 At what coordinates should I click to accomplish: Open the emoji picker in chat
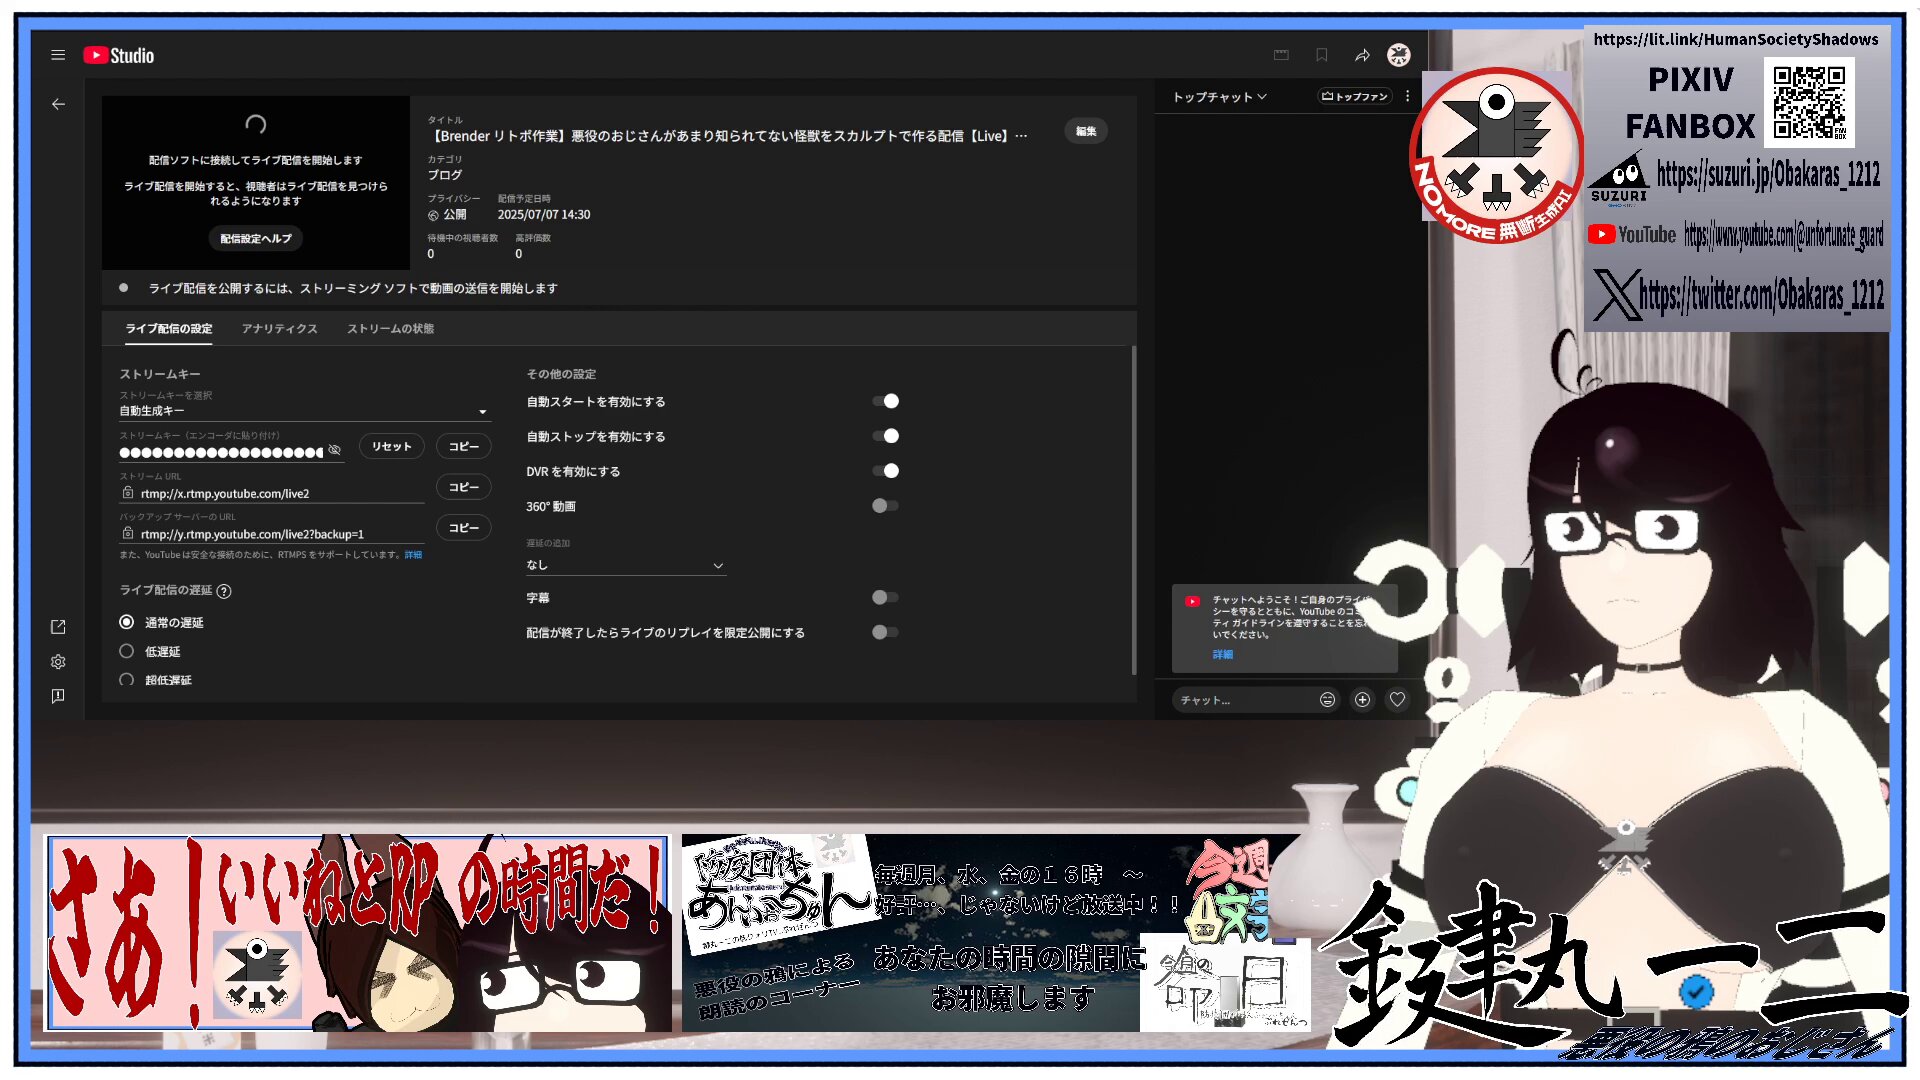1327,700
